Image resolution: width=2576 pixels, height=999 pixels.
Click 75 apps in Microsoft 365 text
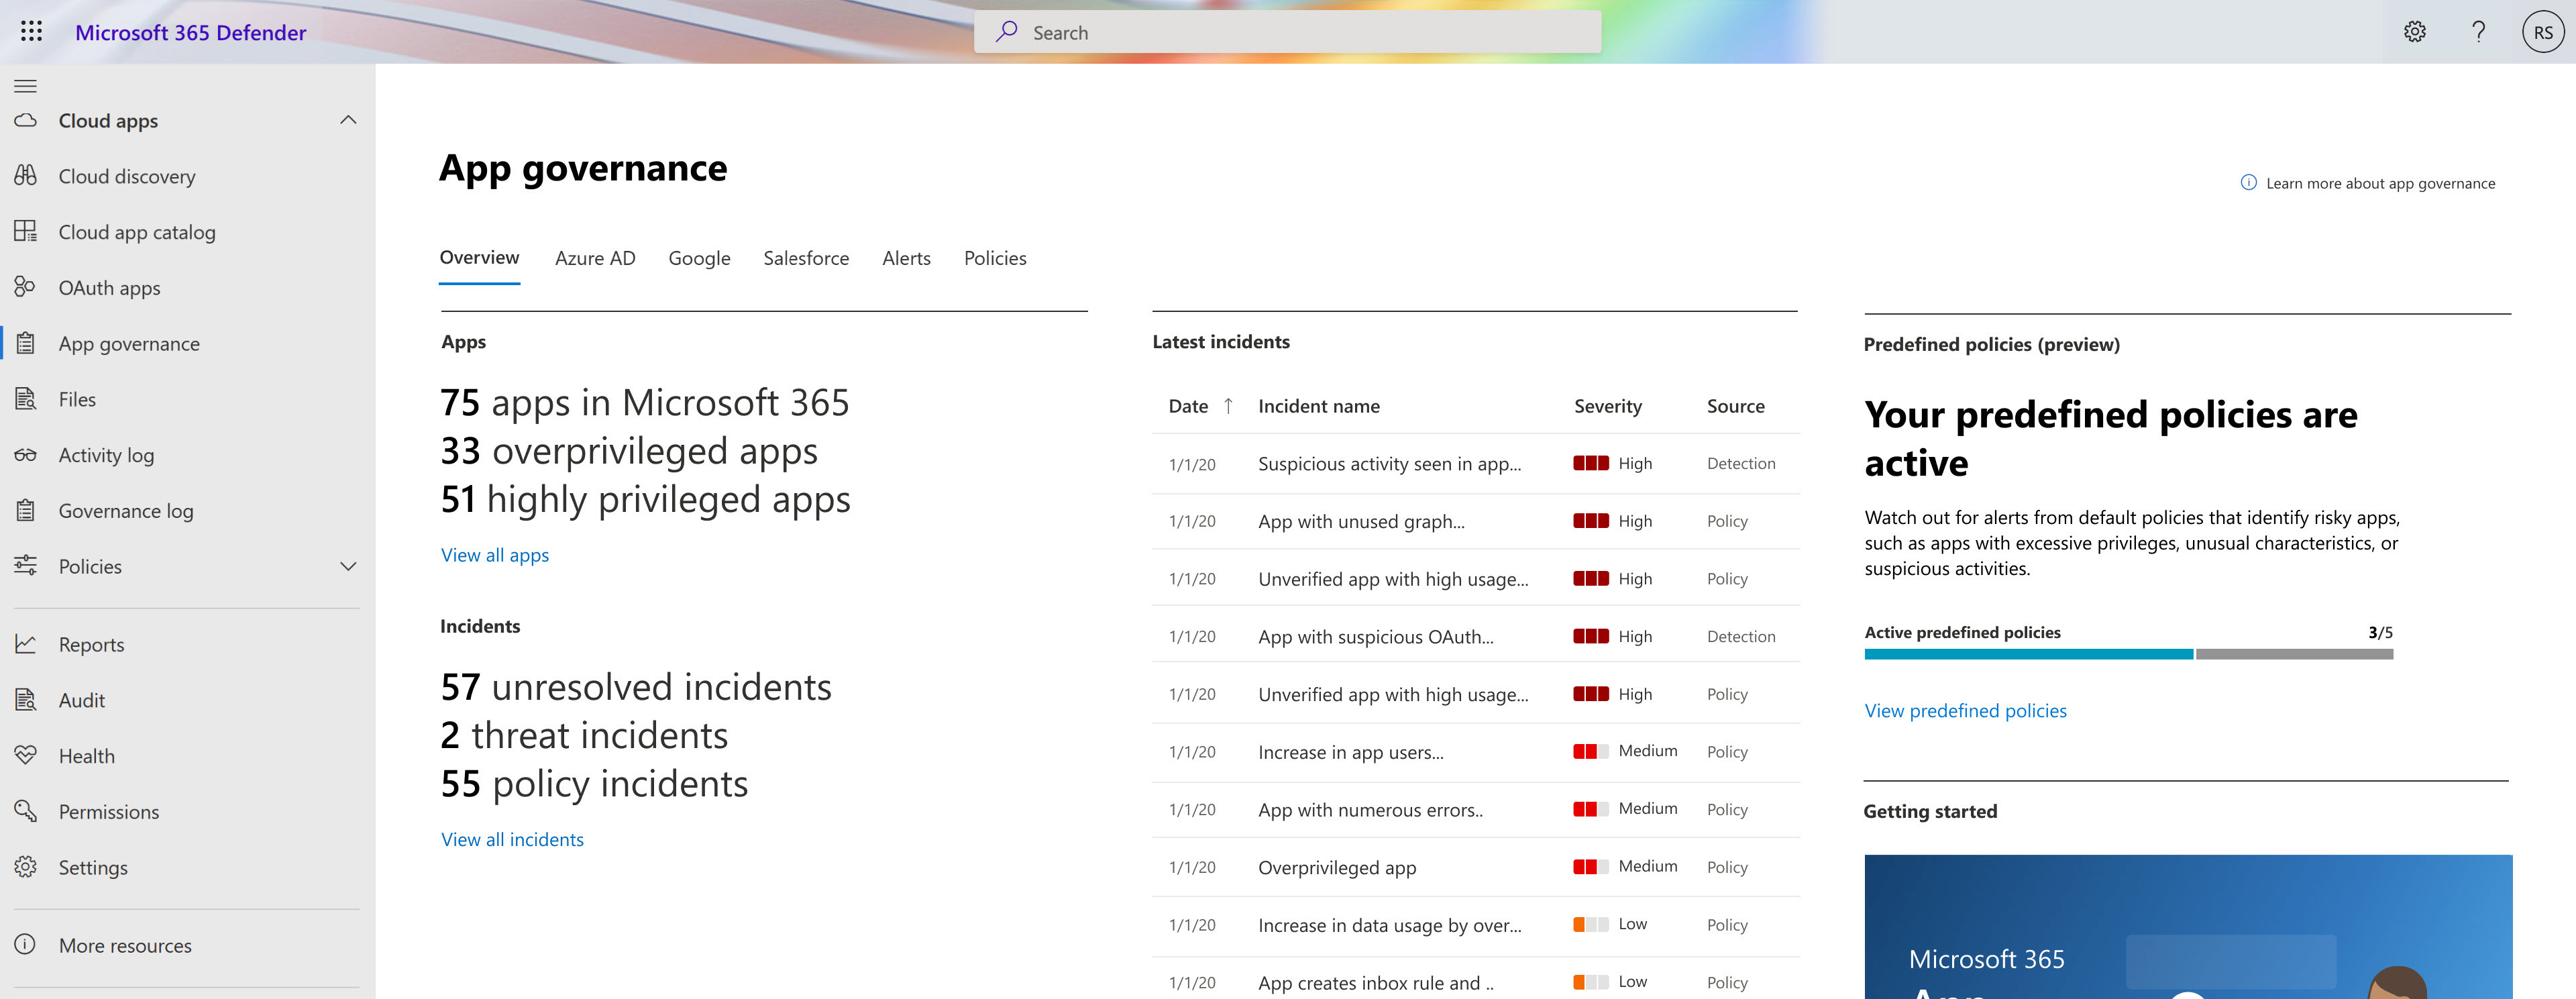644,403
